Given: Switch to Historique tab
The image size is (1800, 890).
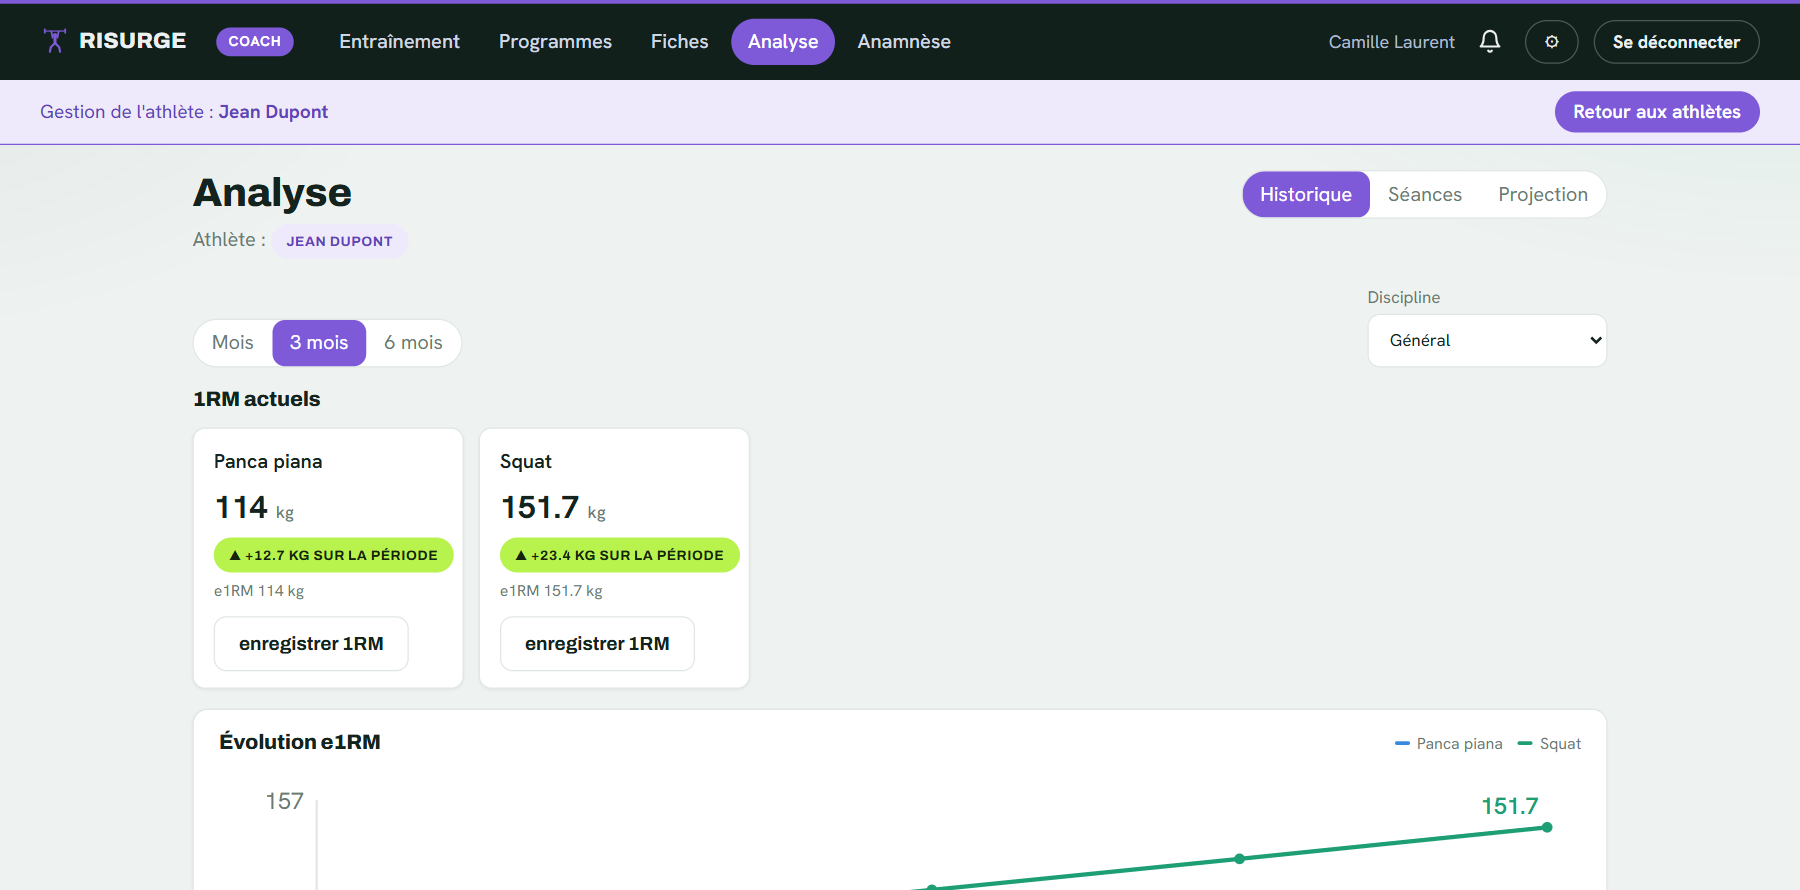Looking at the screenshot, I should pos(1306,194).
